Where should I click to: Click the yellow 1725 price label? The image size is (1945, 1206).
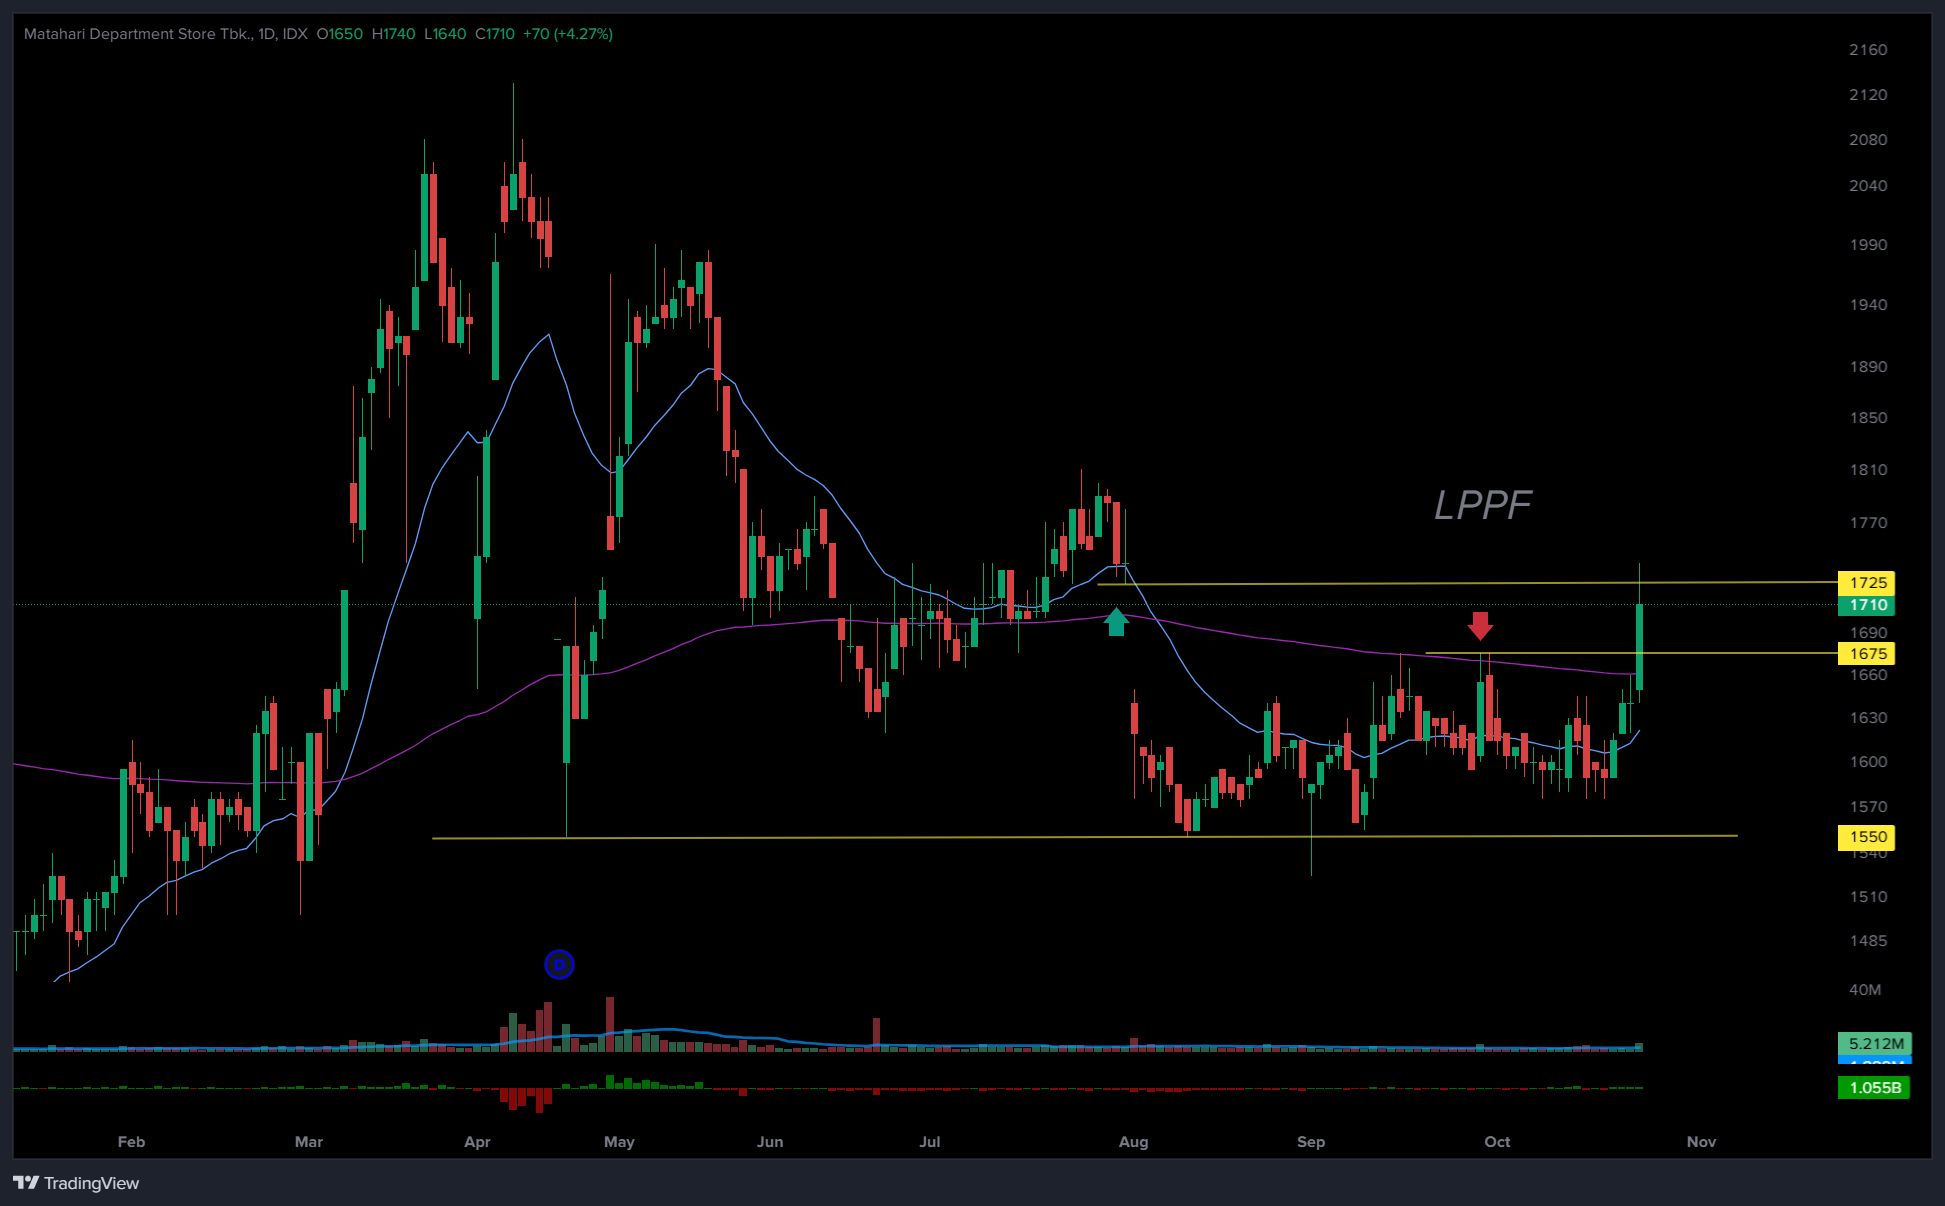click(1867, 582)
